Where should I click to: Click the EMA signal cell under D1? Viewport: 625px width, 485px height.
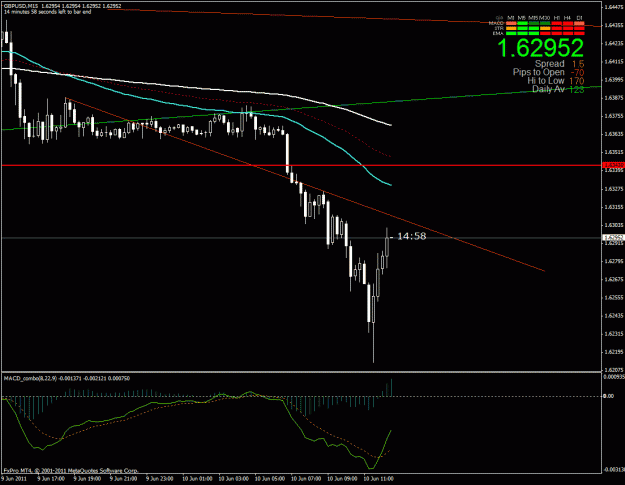click(579, 33)
